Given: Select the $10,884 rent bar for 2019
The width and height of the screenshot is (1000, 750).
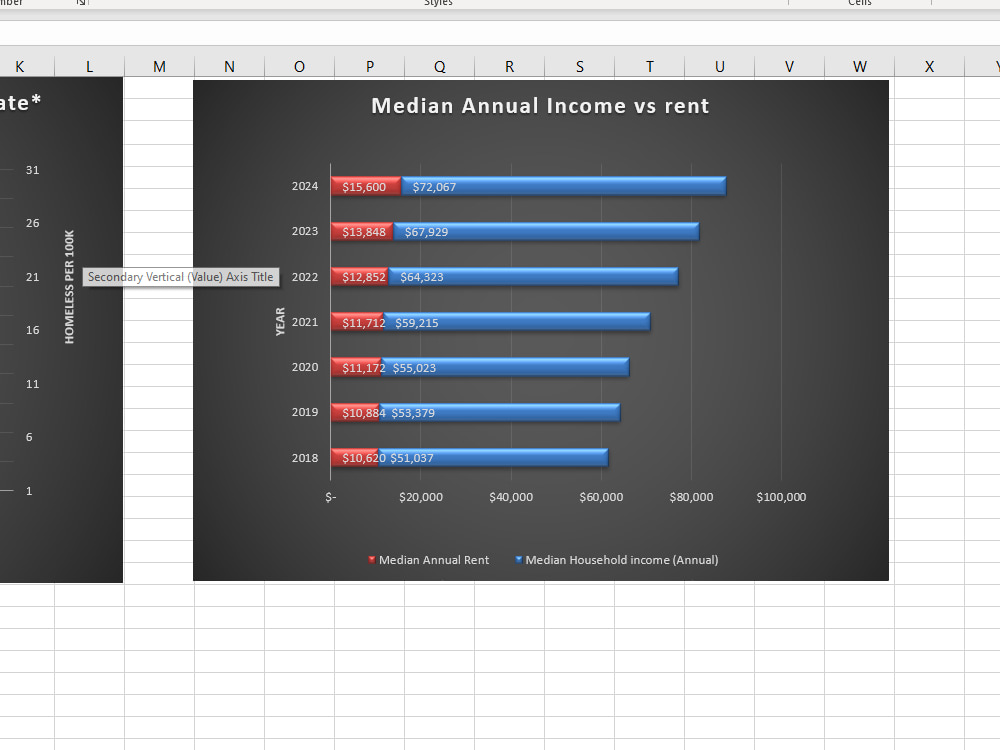Looking at the screenshot, I should (355, 413).
